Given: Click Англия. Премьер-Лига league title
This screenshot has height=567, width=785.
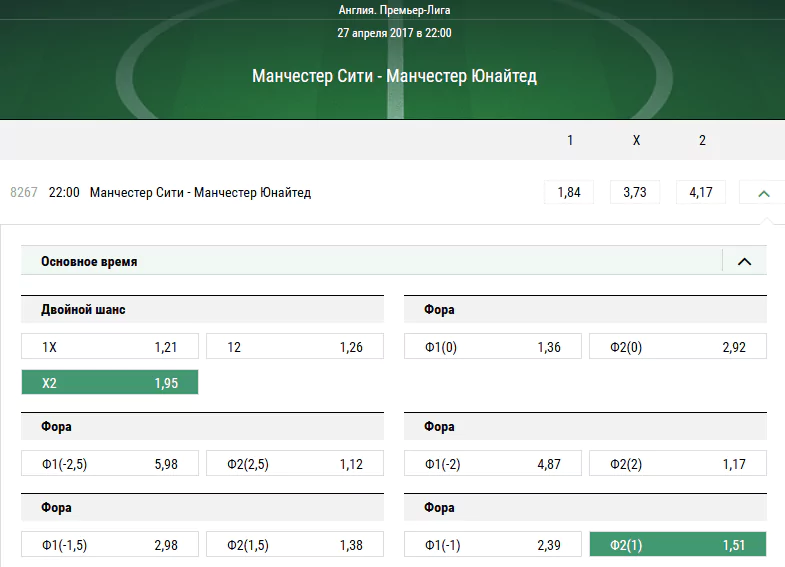Looking at the screenshot, I should tap(395, 10).
